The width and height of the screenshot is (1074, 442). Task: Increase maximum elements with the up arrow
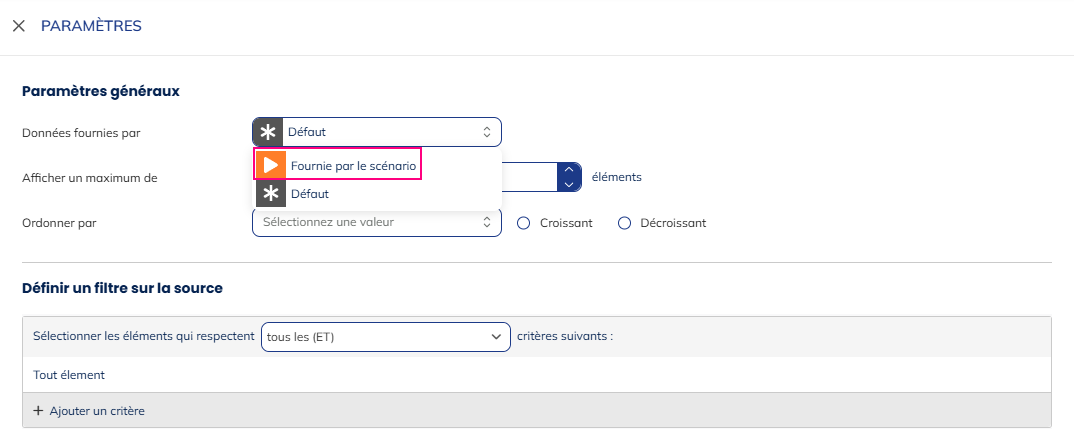click(x=569, y=170)
